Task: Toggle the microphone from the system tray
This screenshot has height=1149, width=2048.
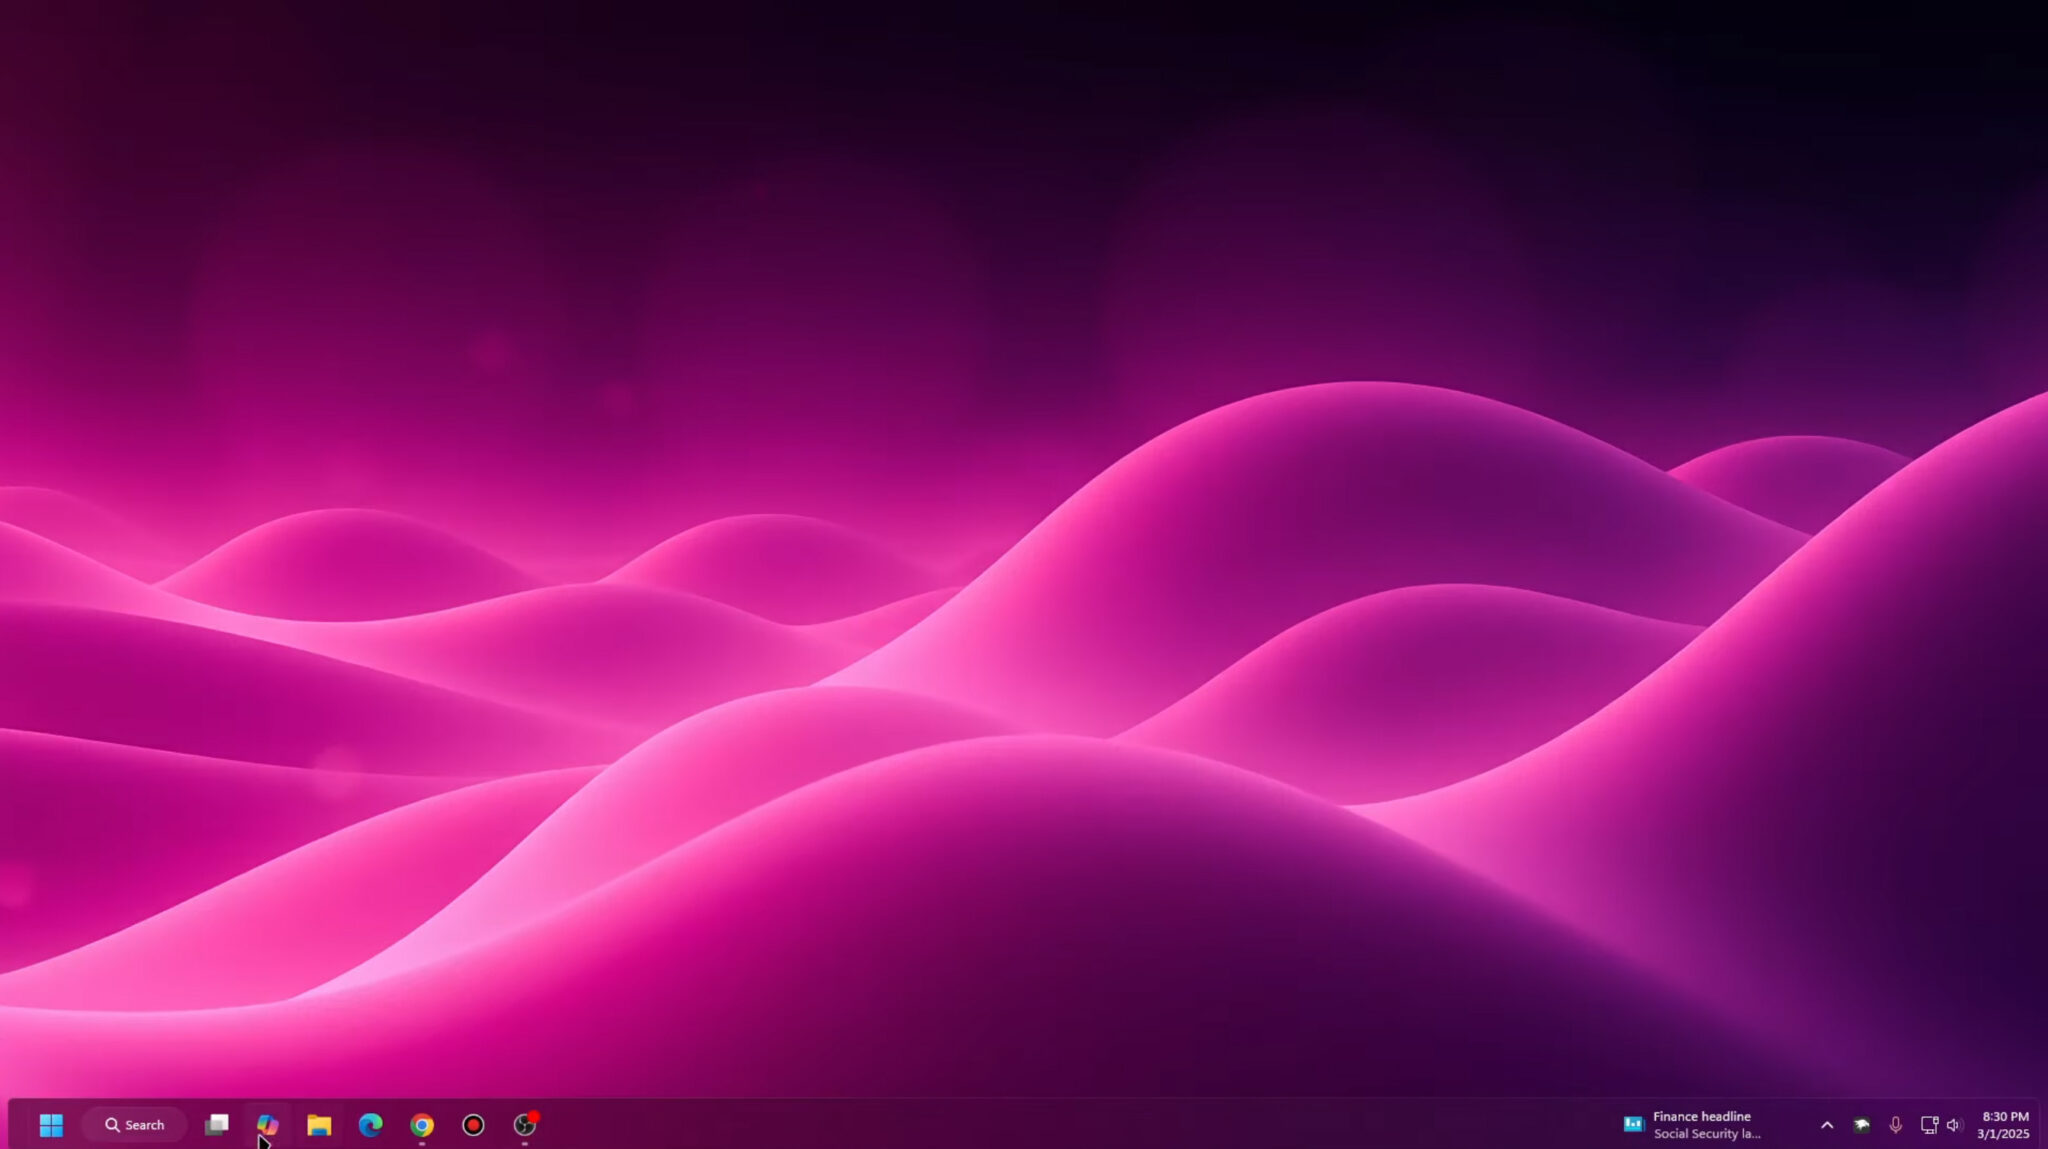Action: [1897, 1124]
